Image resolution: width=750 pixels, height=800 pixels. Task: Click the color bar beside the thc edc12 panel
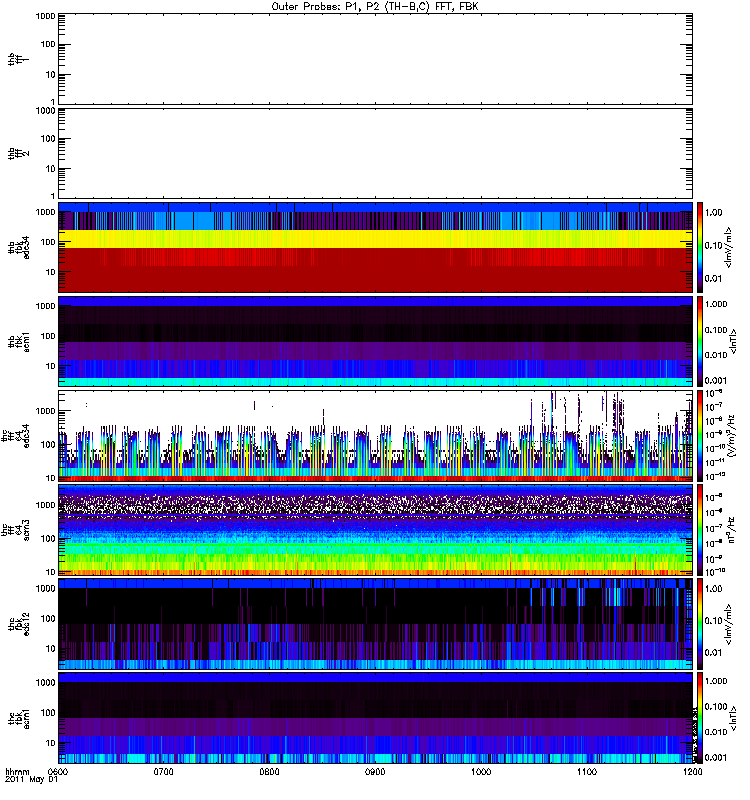coord(701,623)
